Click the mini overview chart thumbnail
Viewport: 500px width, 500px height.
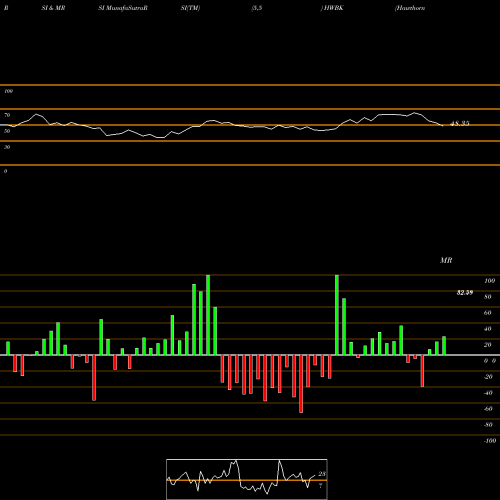(x=247, y=479)
